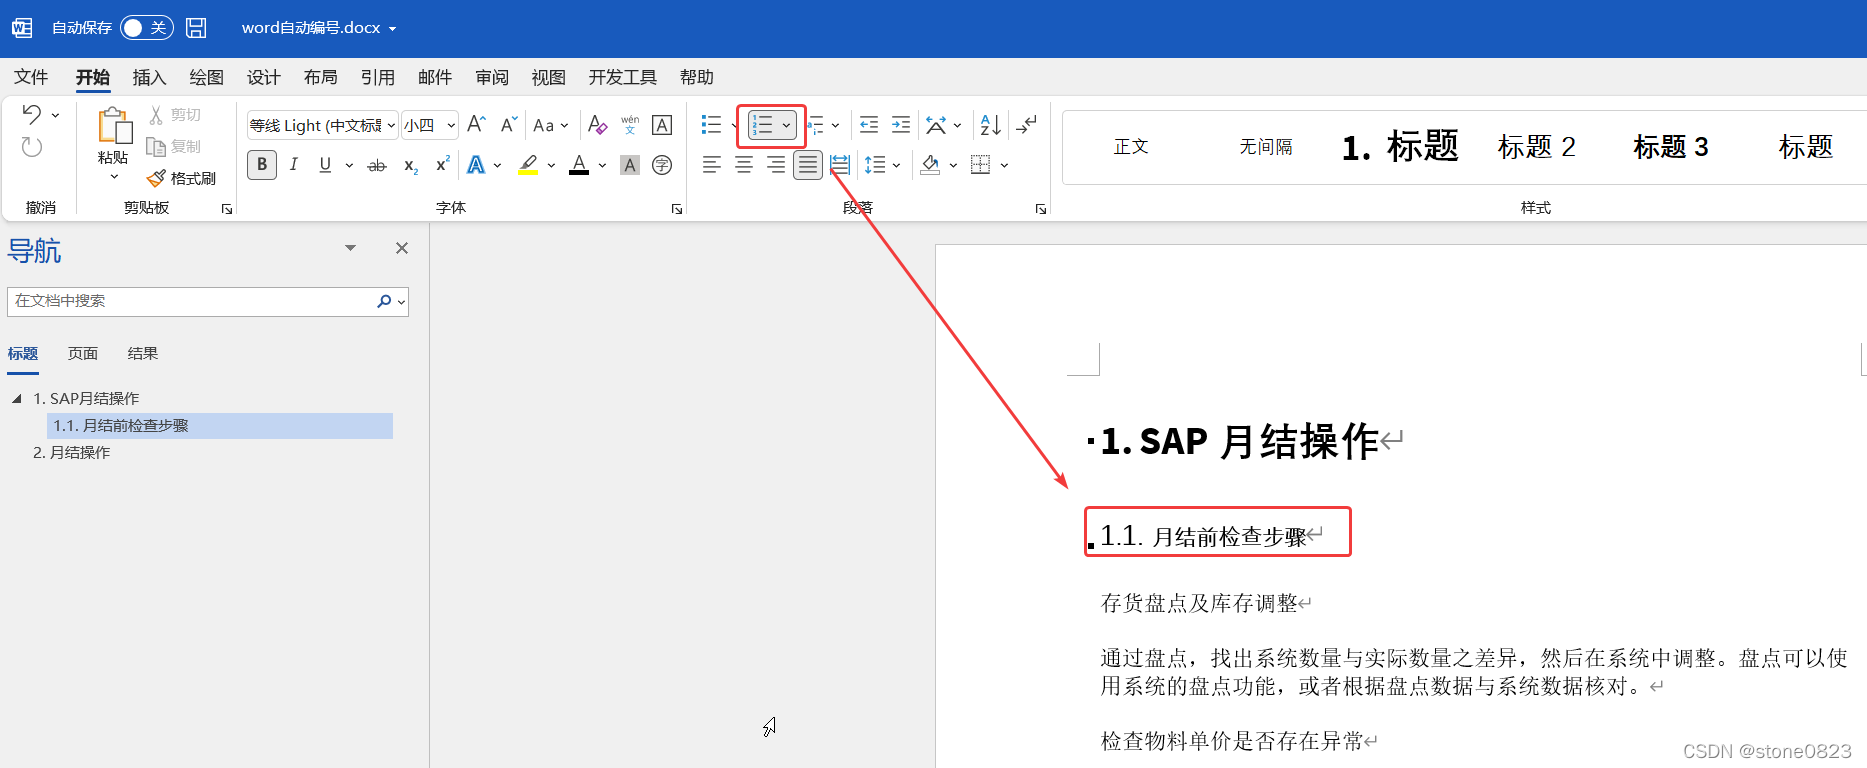Apply the 无间隔 style
1867x768 pixels.
click(x=1266, y=147)
